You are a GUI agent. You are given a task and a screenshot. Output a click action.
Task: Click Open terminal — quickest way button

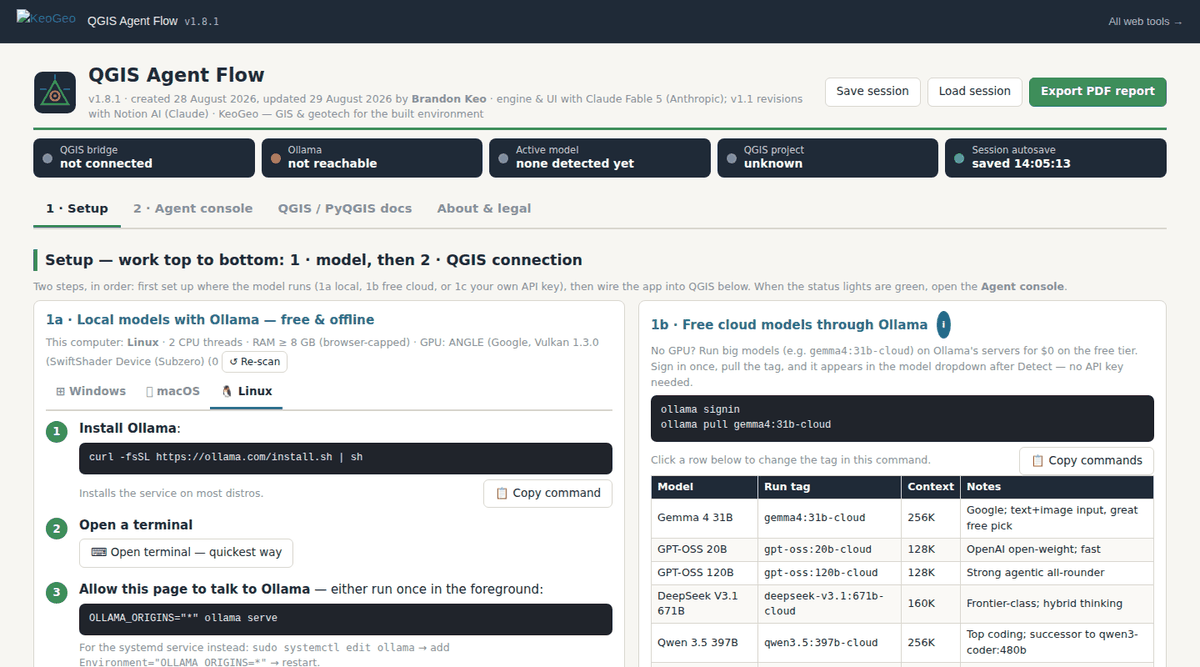coord(186,552)
